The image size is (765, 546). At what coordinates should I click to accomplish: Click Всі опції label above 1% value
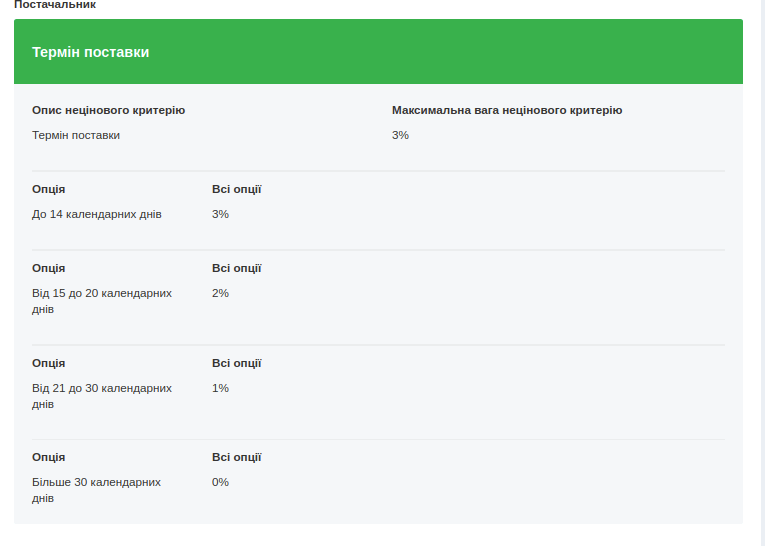[x=236, y=363]
